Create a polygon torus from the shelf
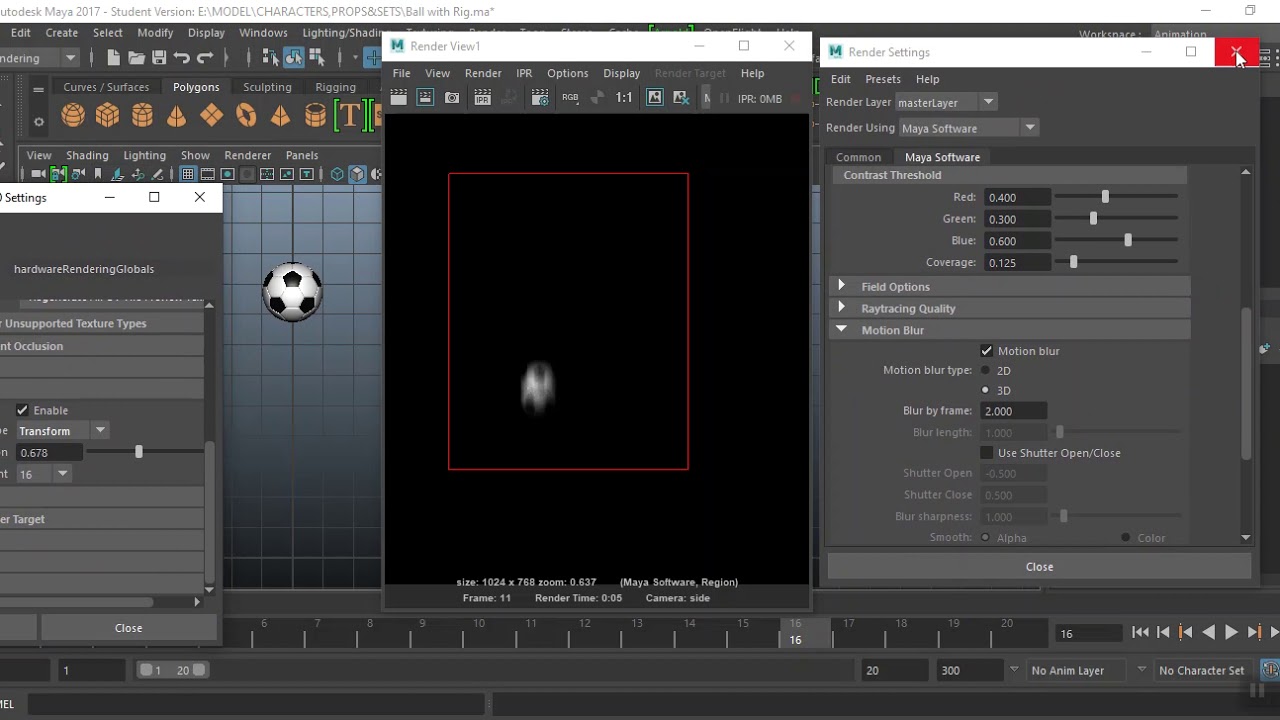 coord(246,116)
